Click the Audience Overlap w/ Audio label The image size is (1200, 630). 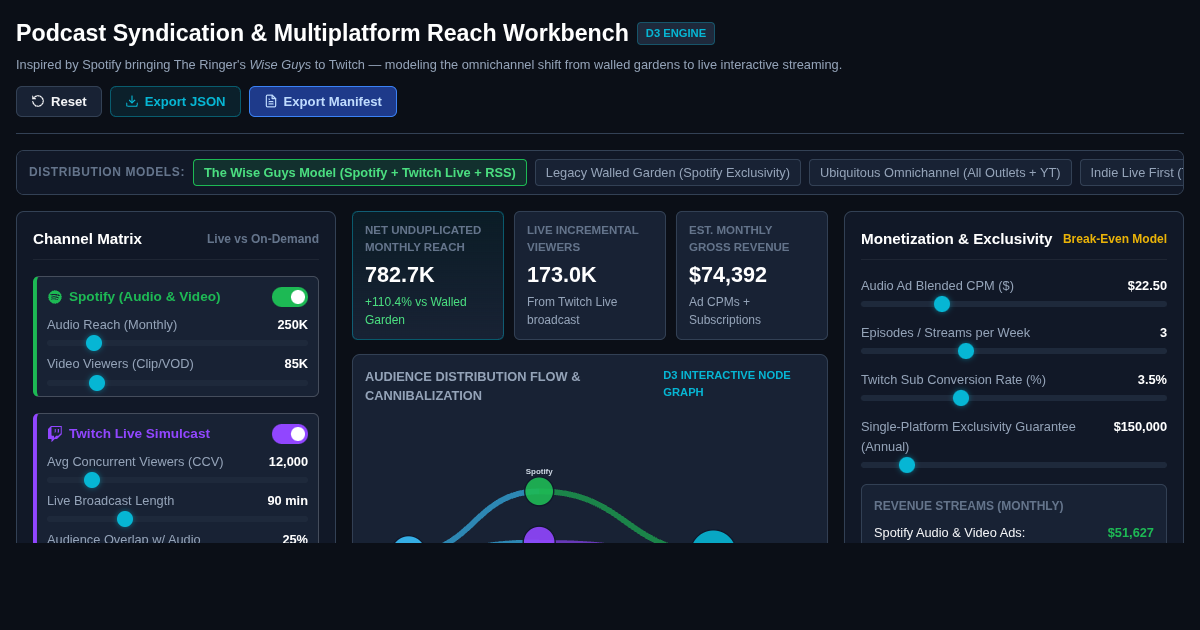coord(124,538)
